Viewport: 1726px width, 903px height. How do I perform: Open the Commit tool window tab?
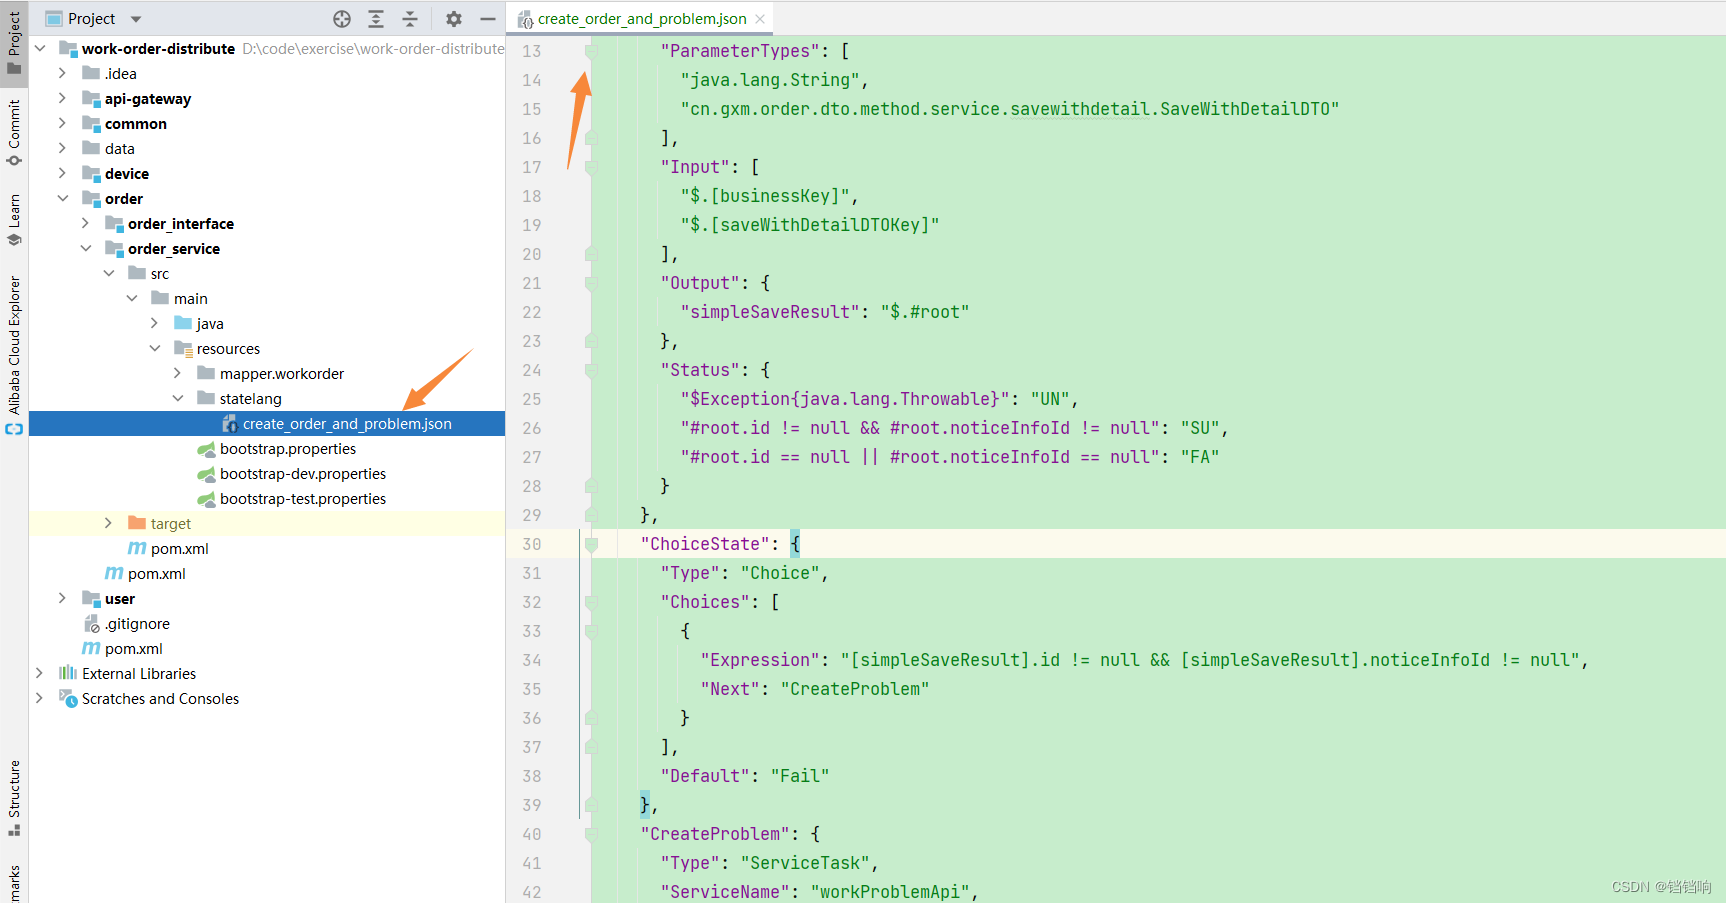14,132
